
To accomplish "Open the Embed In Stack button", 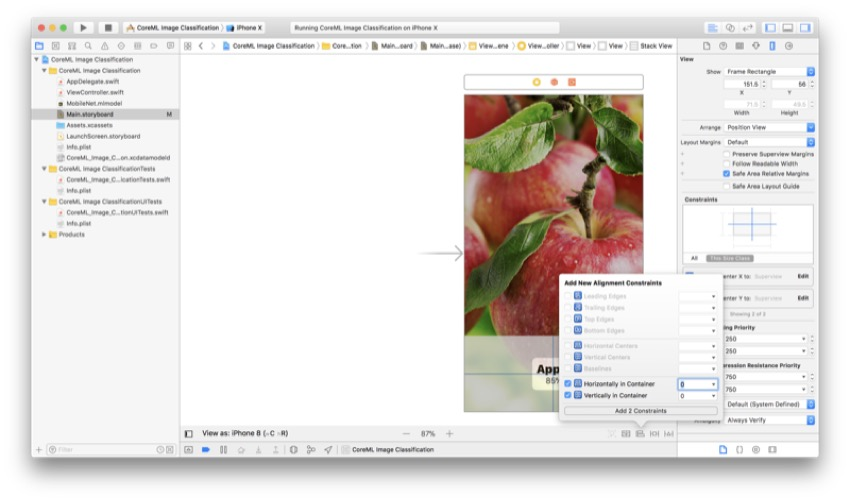I will point(626,434).
